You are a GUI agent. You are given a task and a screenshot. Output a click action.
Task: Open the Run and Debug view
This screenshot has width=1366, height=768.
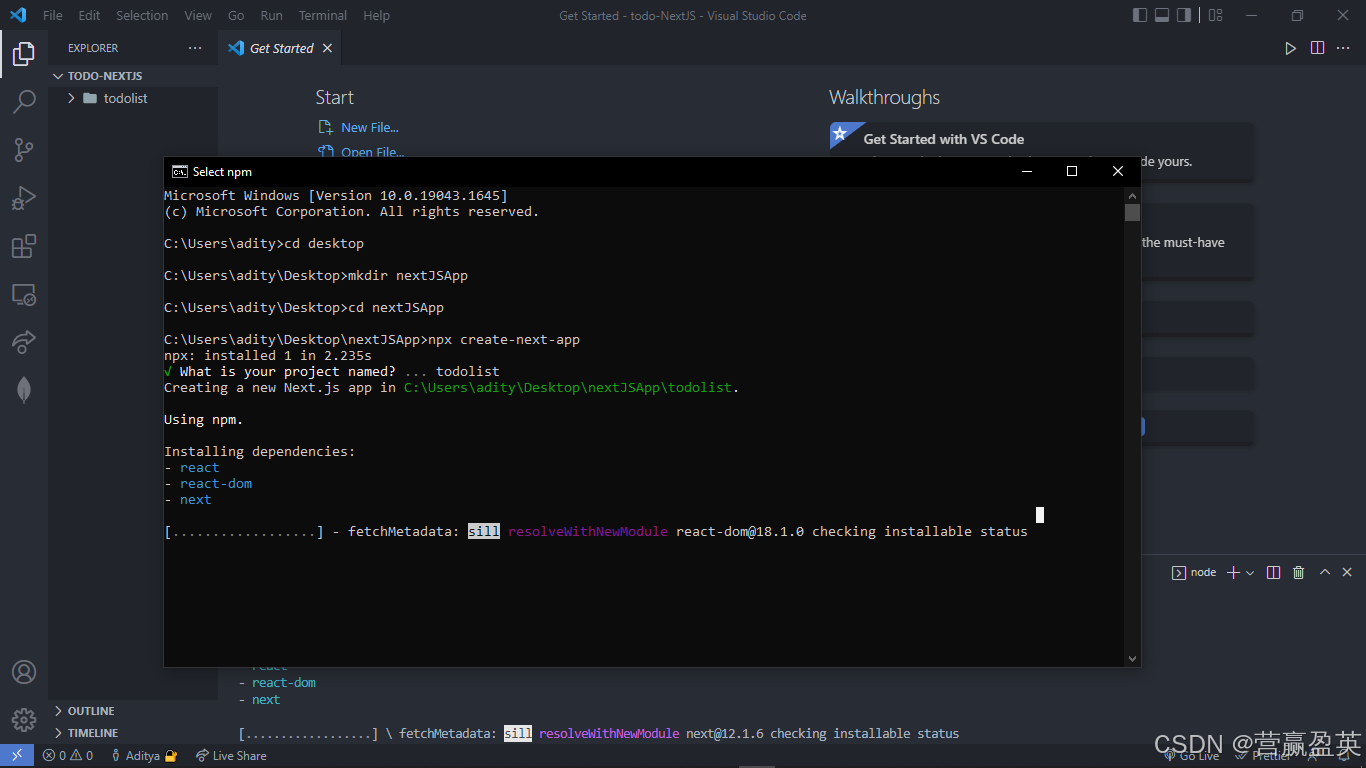(x=24, y=198)
